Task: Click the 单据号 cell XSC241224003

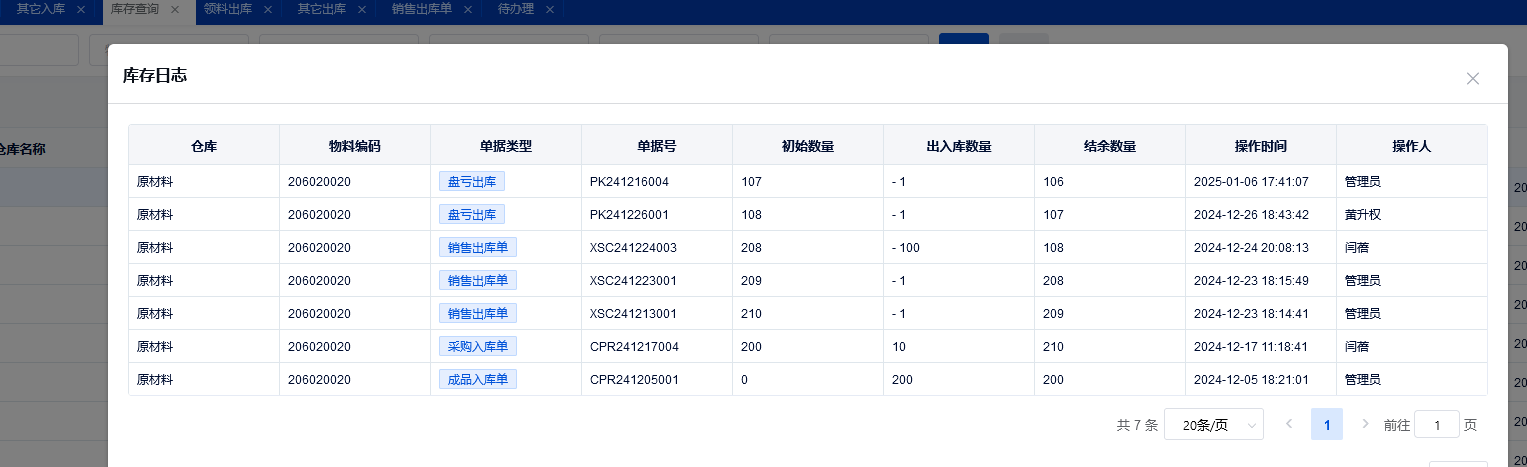Action: (633, 247)
